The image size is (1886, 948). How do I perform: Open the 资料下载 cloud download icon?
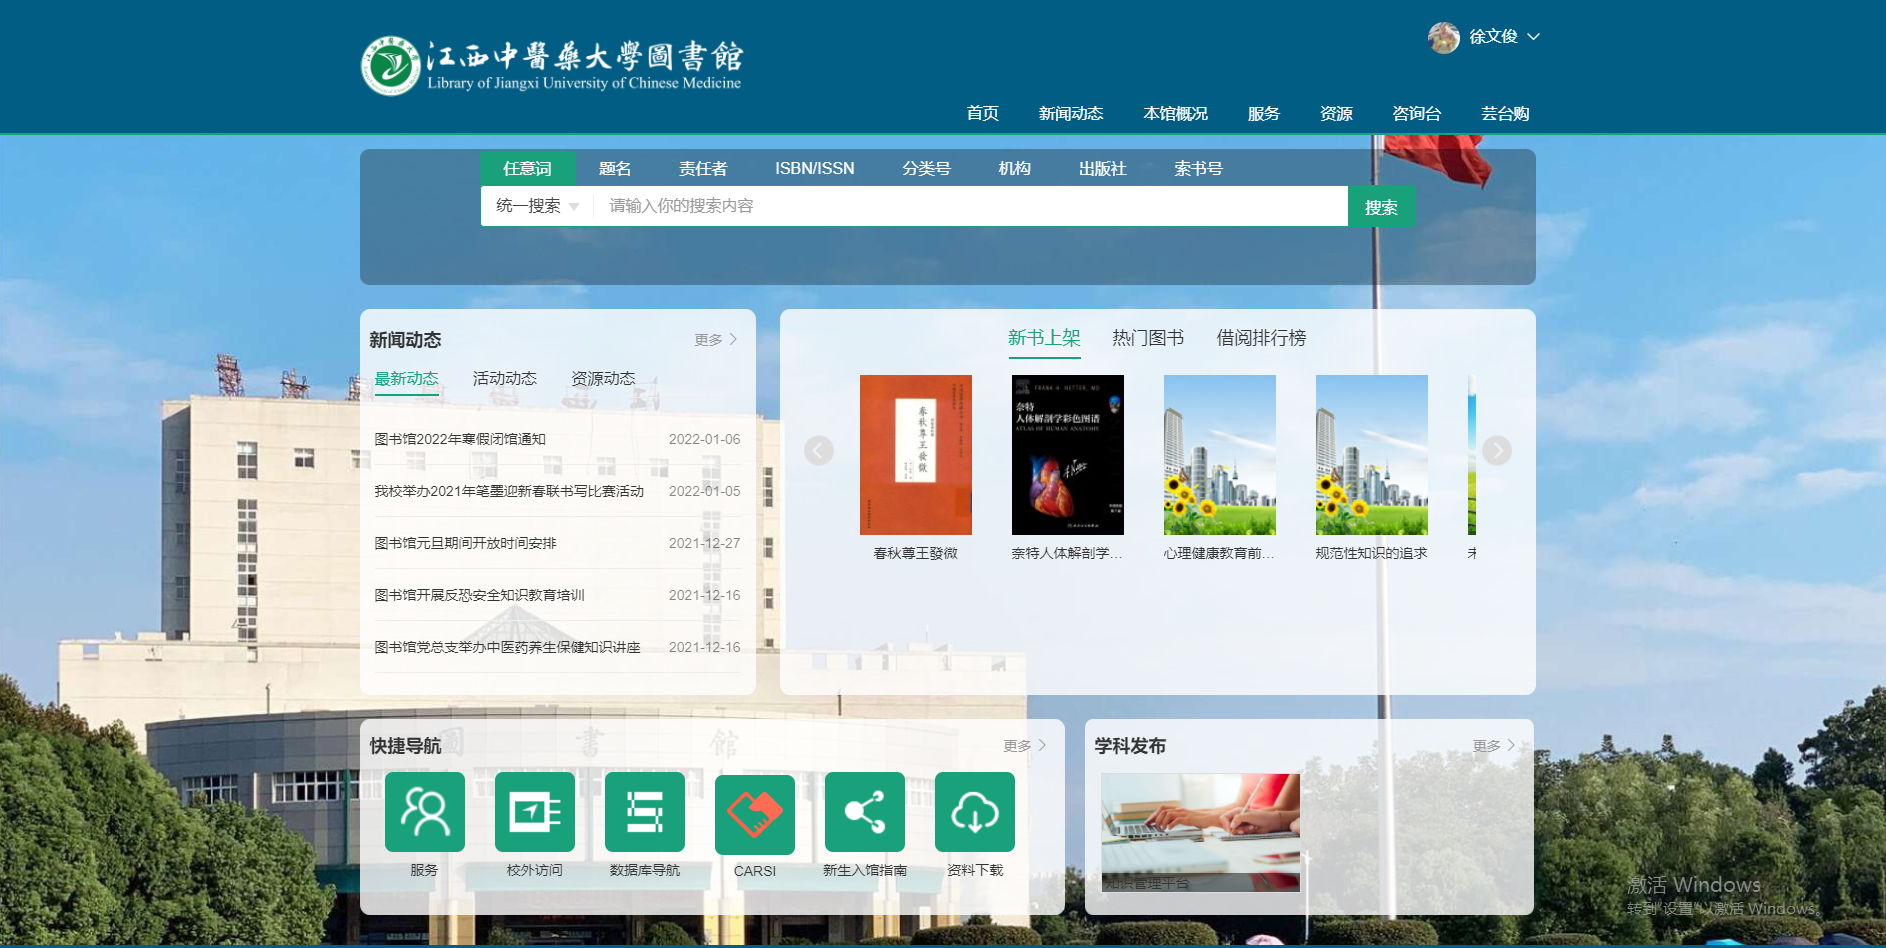[x=975, y=812]
